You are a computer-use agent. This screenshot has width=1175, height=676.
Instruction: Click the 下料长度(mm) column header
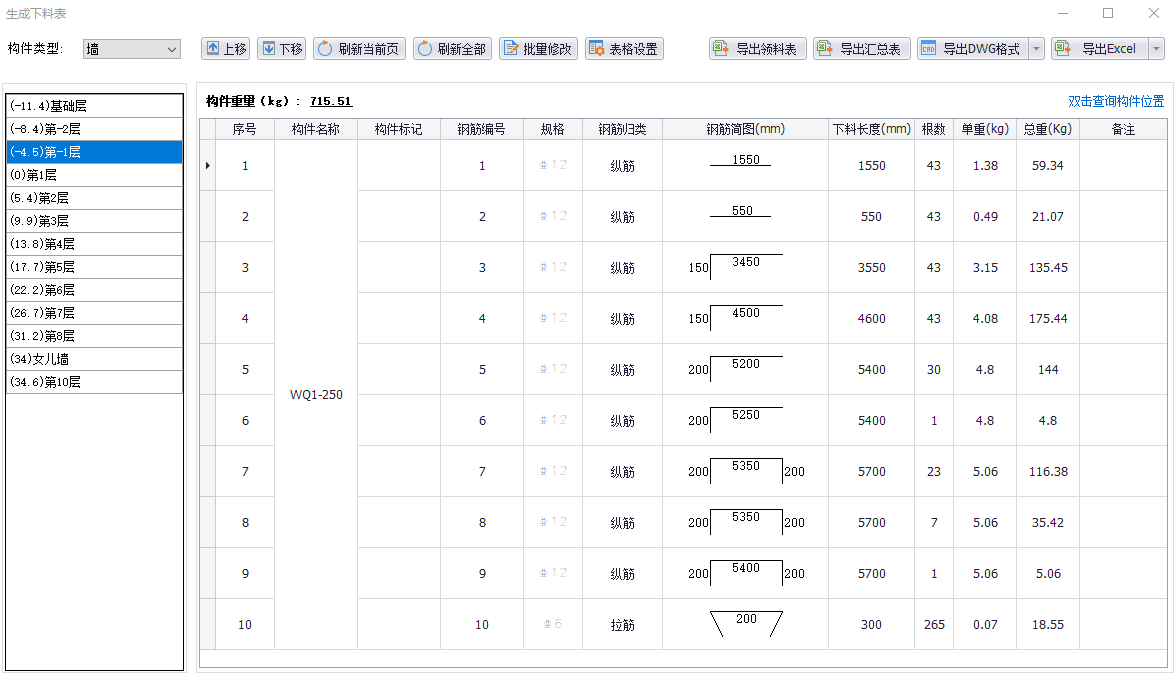click(872, 129)
